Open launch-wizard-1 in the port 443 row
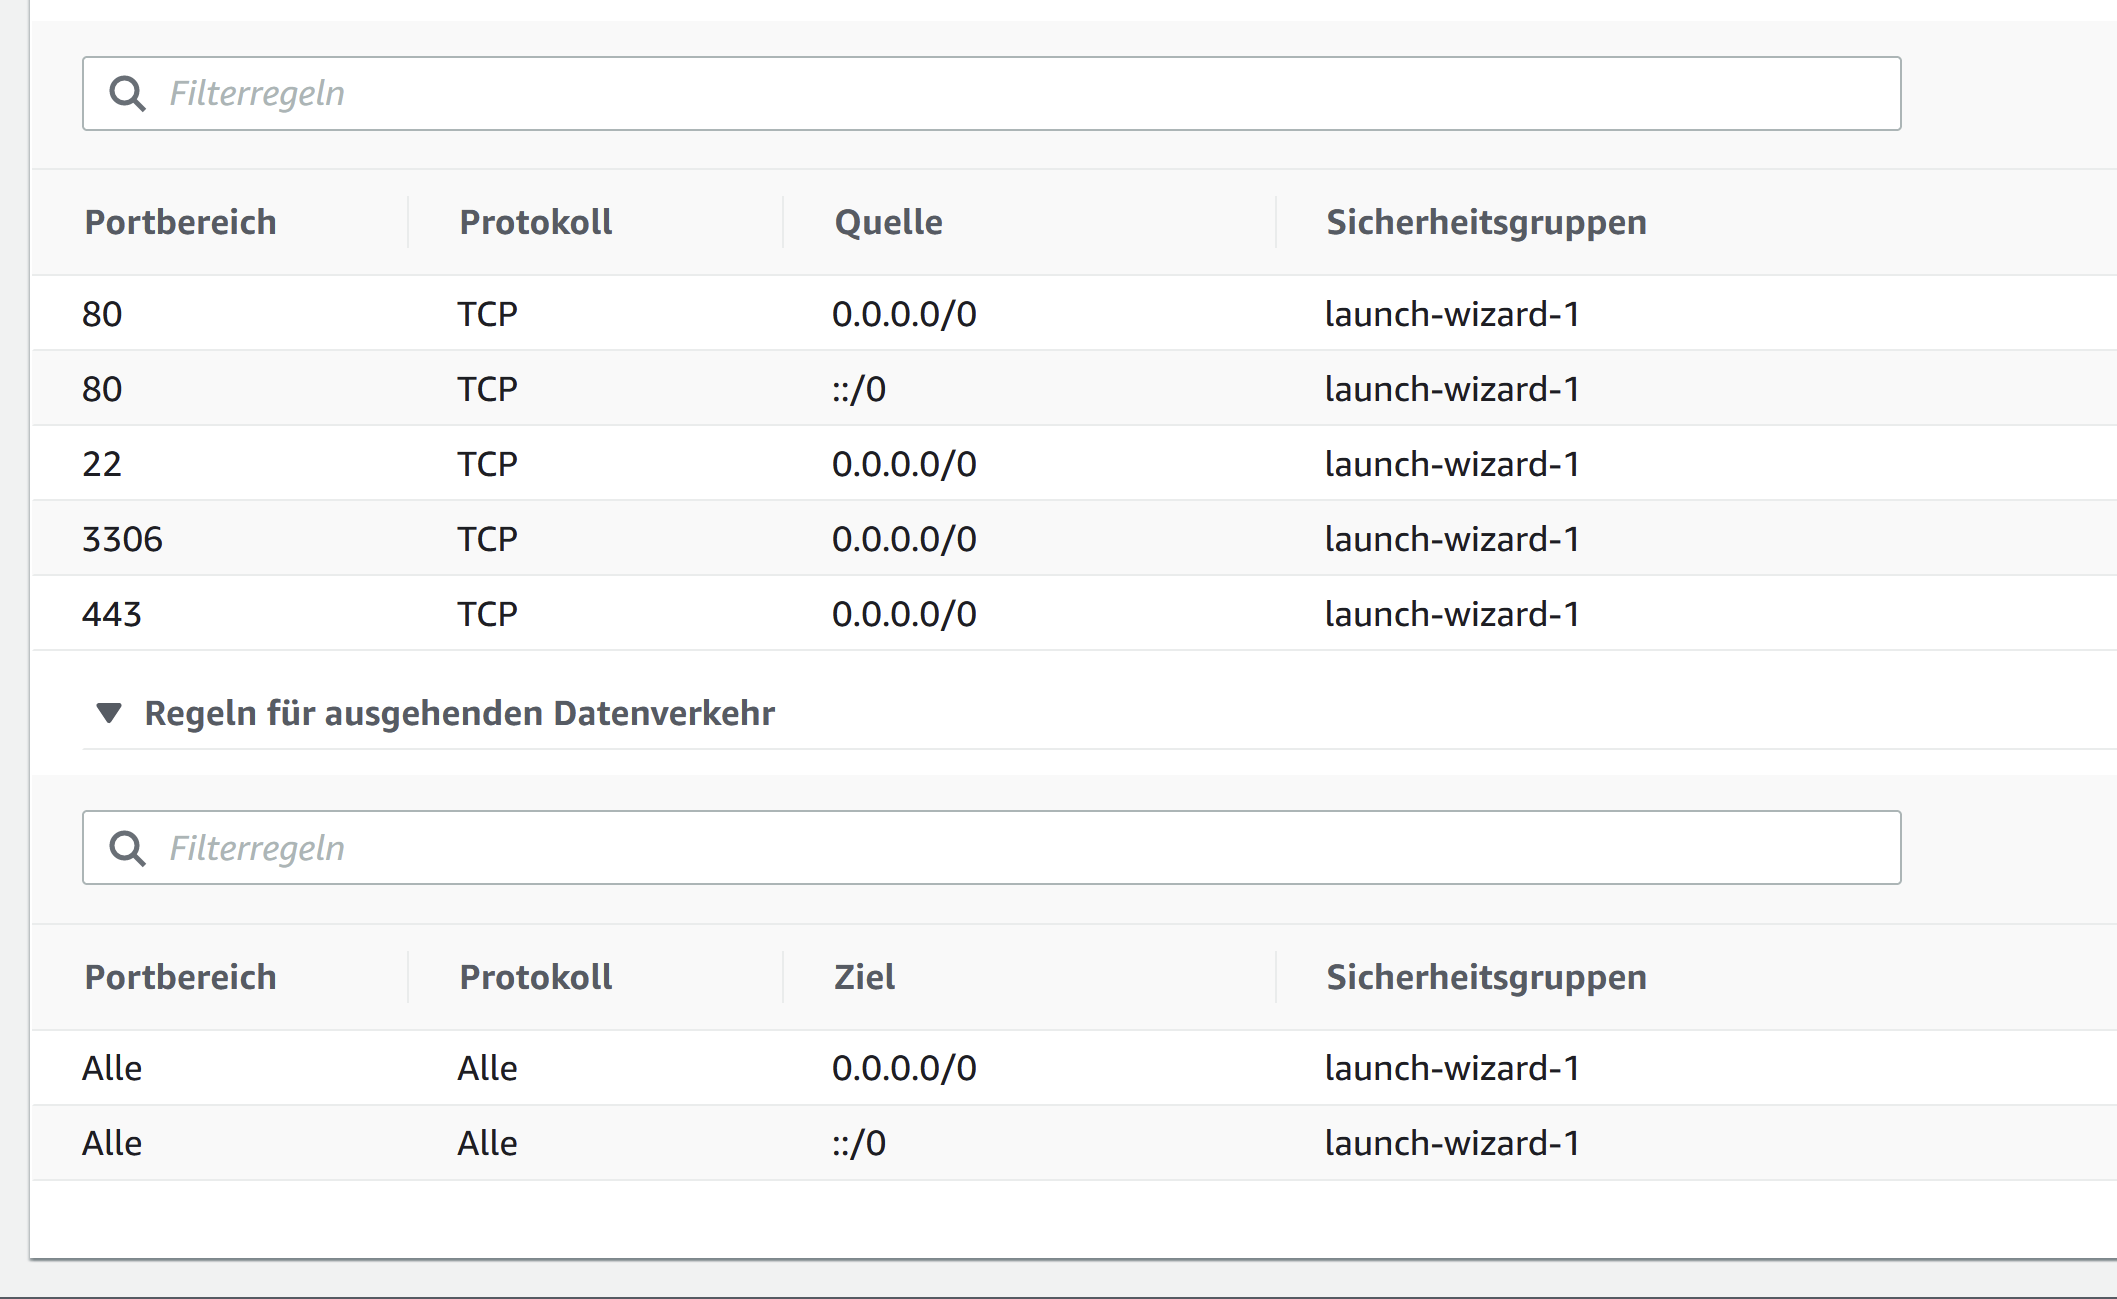This screenshot has height=1299, width=2117. click(1452, 614)
